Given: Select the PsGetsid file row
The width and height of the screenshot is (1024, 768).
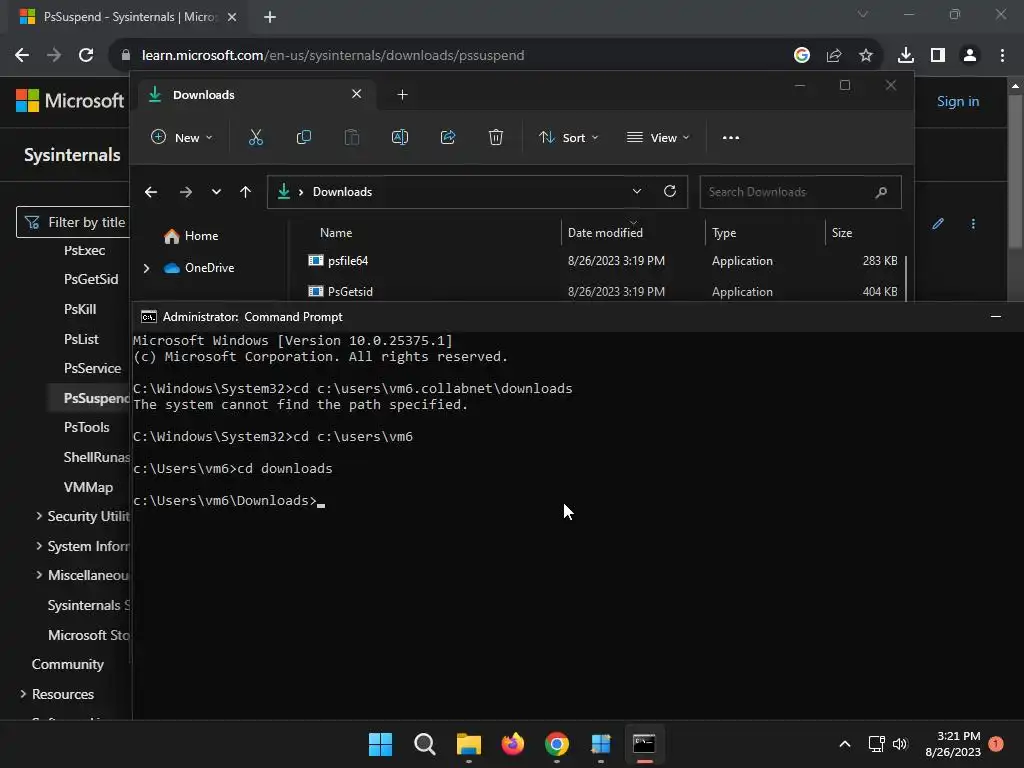Looking at the screenshot, I should coord(602,291).
